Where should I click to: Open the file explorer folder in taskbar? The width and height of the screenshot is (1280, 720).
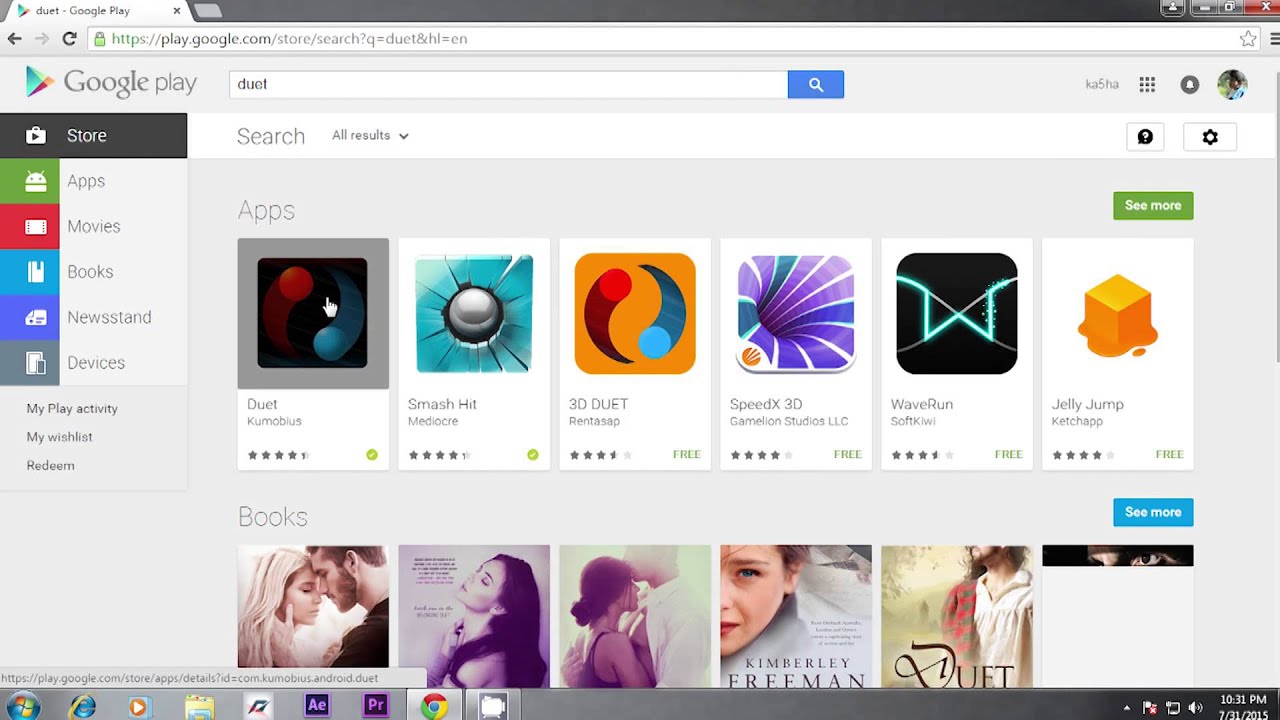[199, 707]
